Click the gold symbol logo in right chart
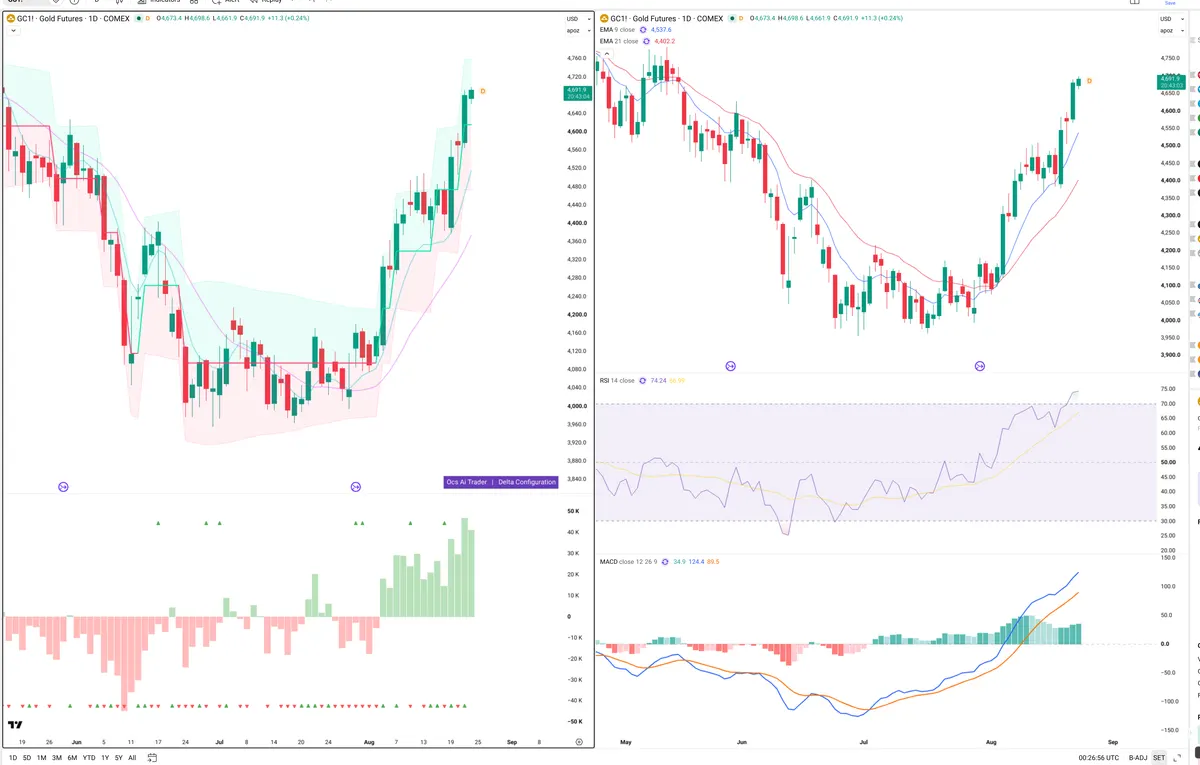Viewport: 1200px width, 765px height. coord(605,19)
